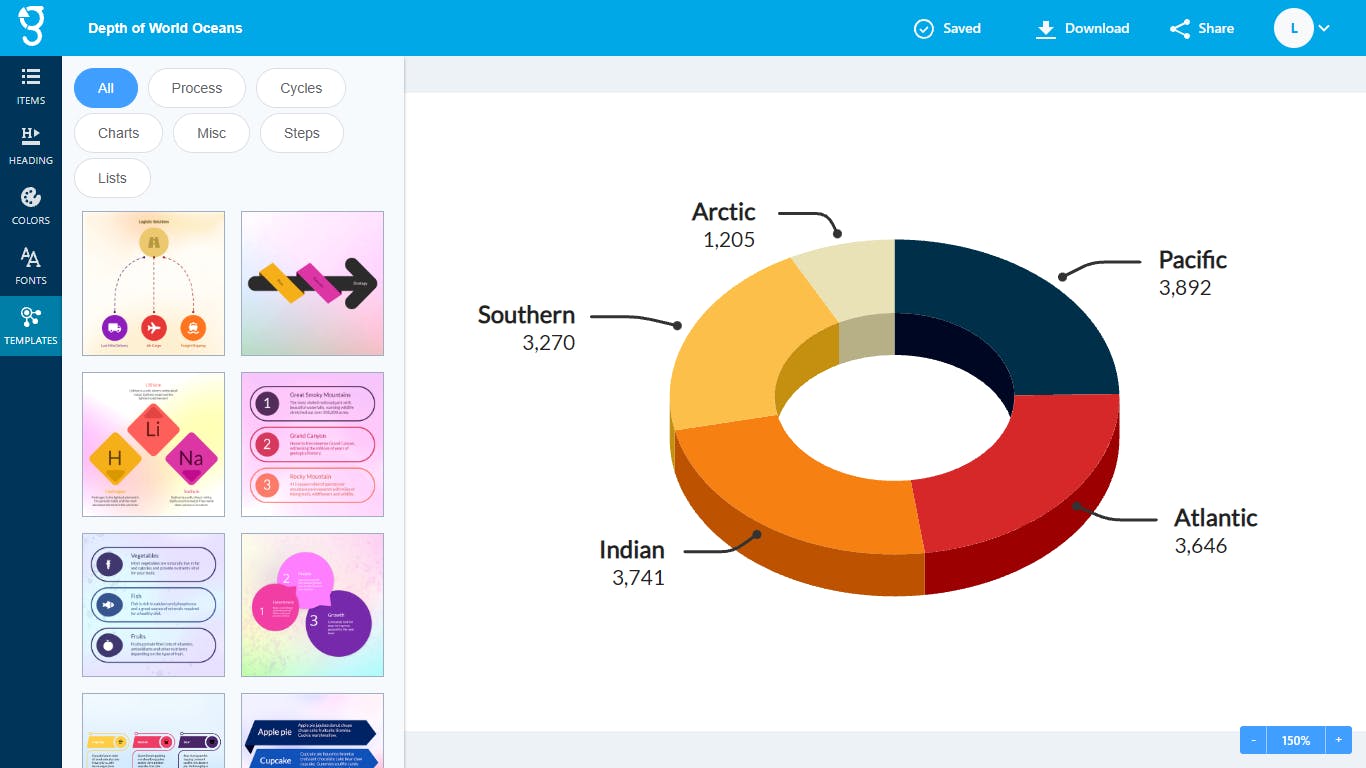Image resolution: width=1366 pixels, height=768 pixels.
Task: Open the user avatar L menu
Action: click(x=1294, y=28)
